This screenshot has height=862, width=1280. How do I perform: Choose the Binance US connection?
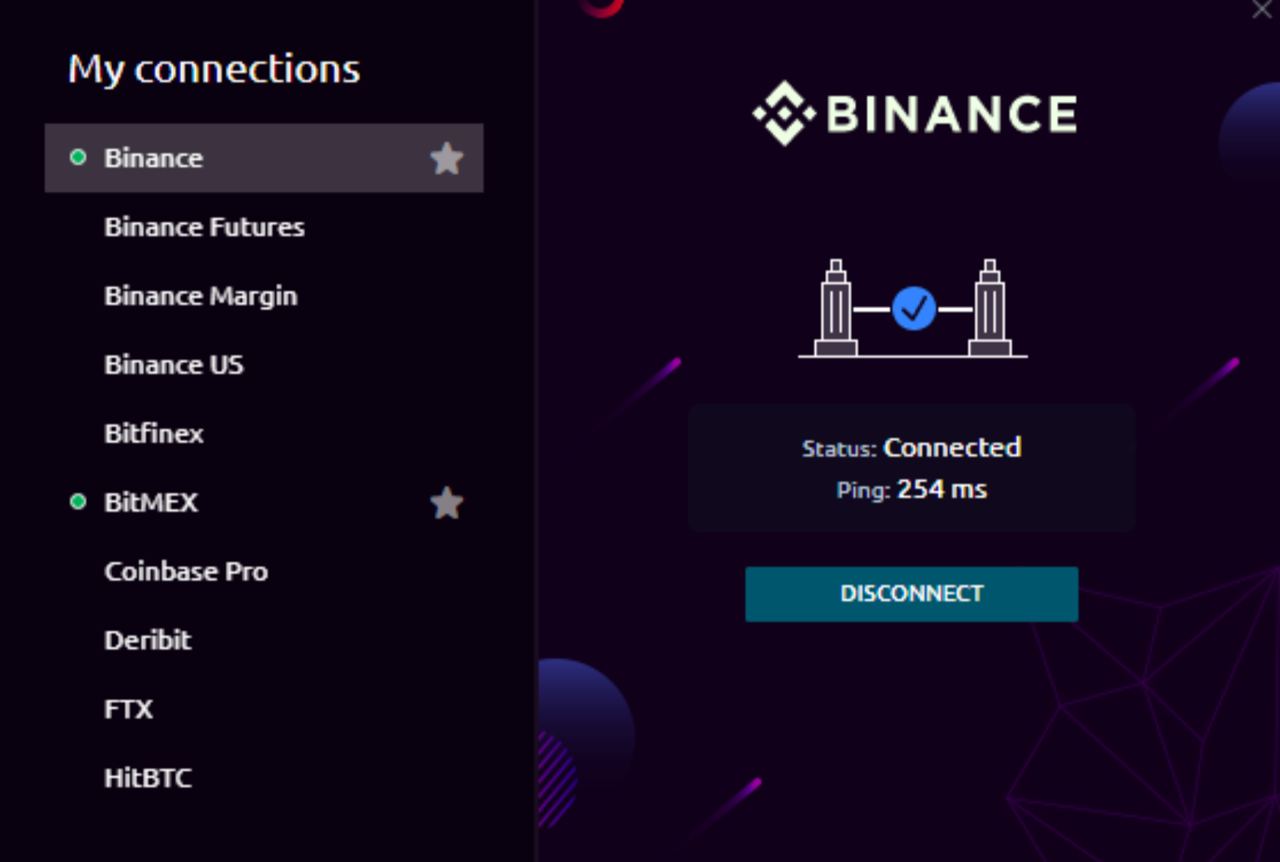174,365
